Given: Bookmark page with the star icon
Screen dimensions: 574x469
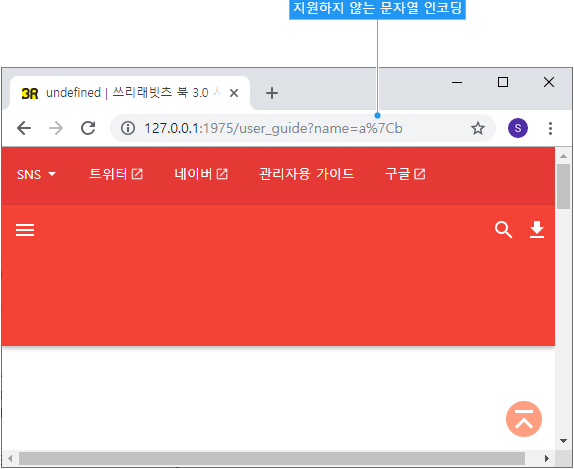Looking at the screenshot, I should (x=478, y=128).
